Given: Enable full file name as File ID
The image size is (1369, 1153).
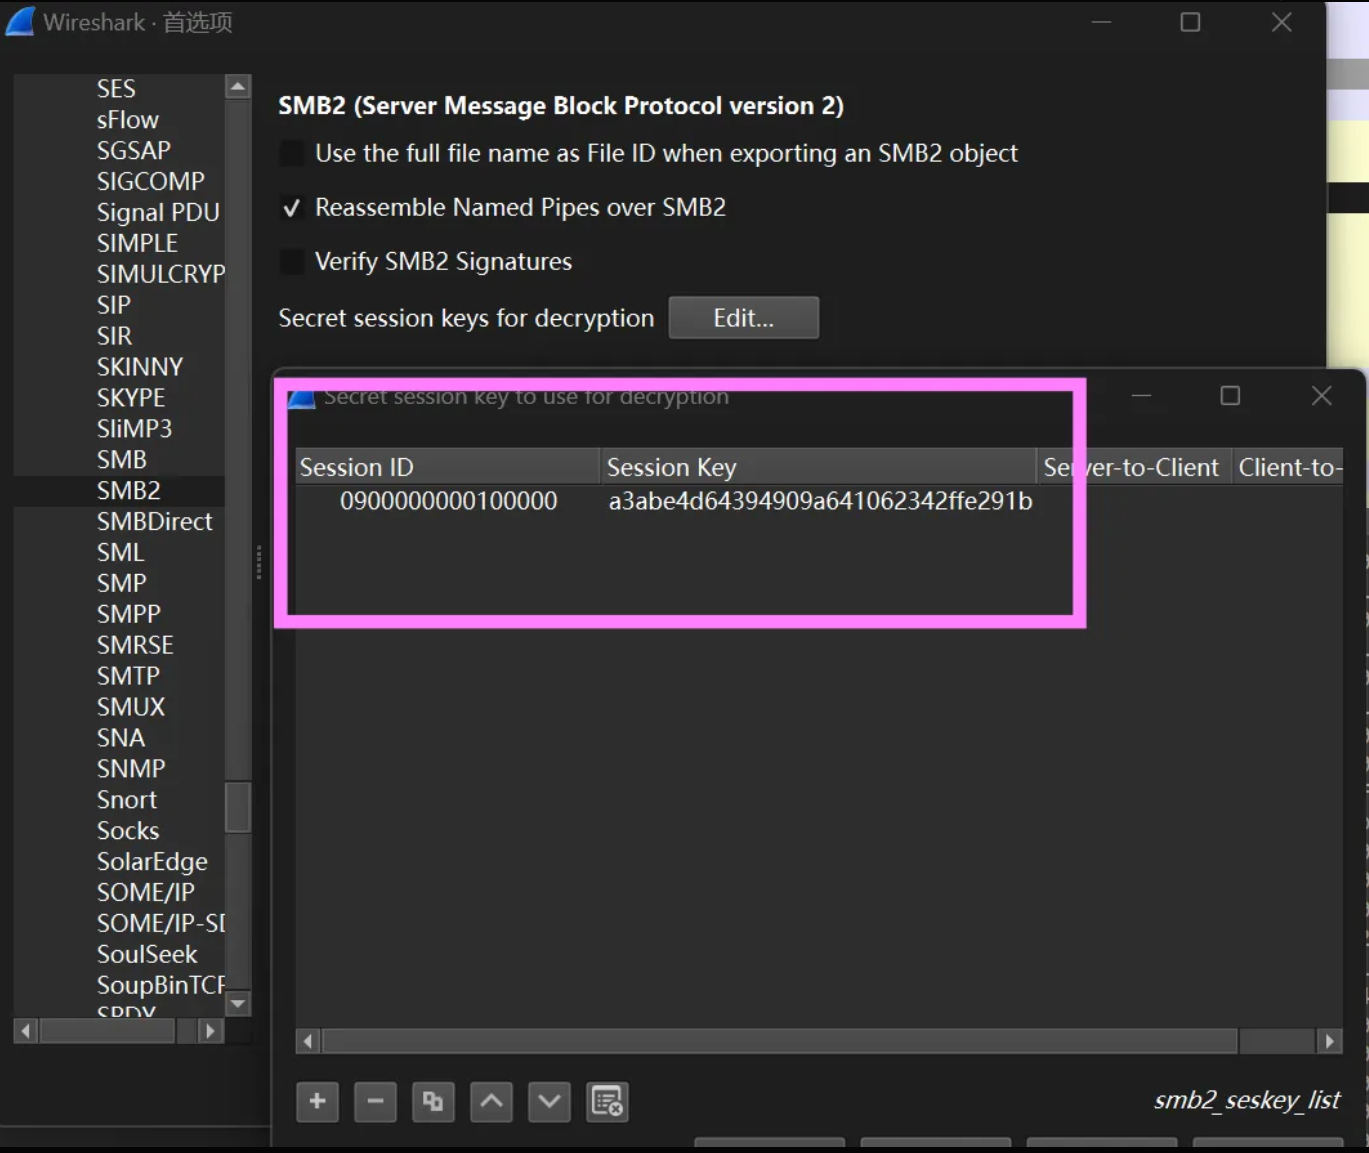Looking at the screenshot, I should pos(291,153).
